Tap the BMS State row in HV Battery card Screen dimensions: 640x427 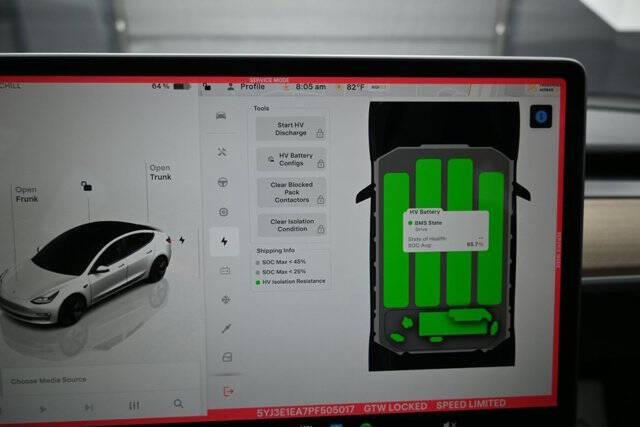click(x=425, y=223)
